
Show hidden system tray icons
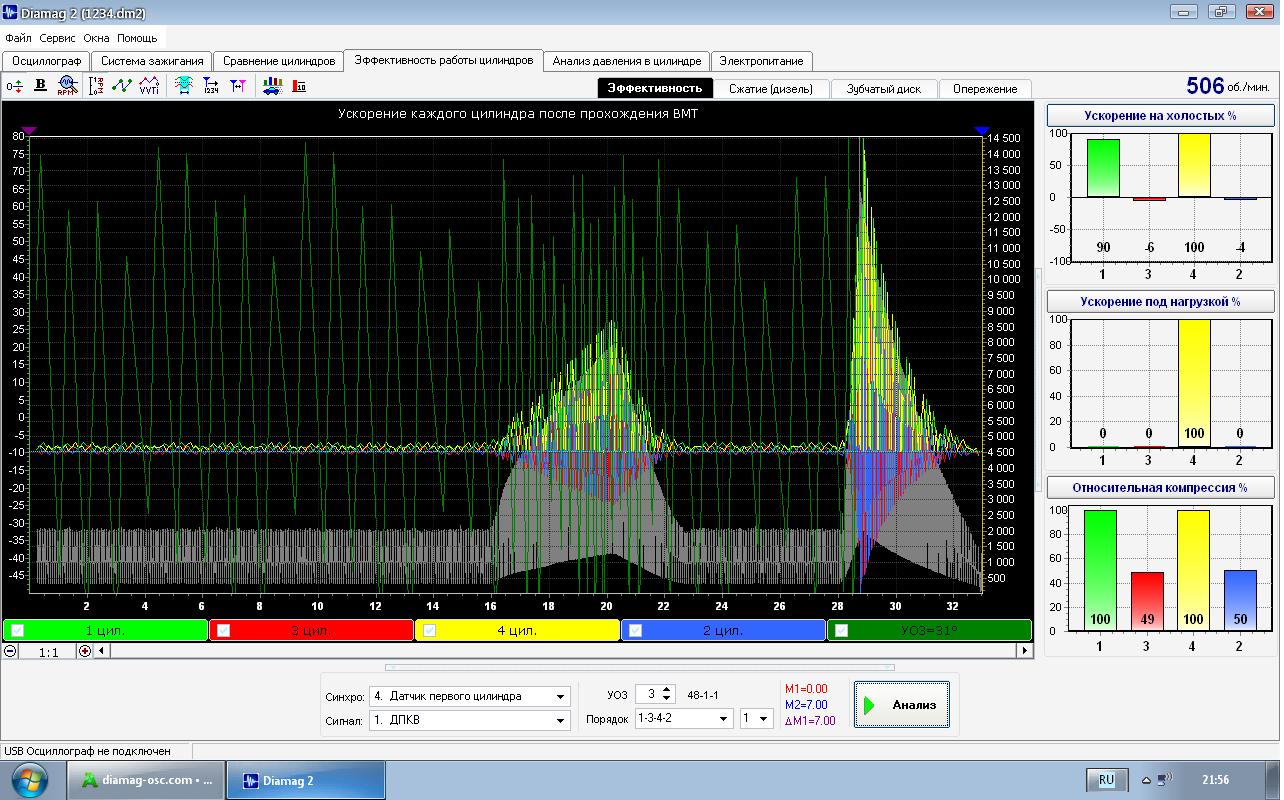1147,780
